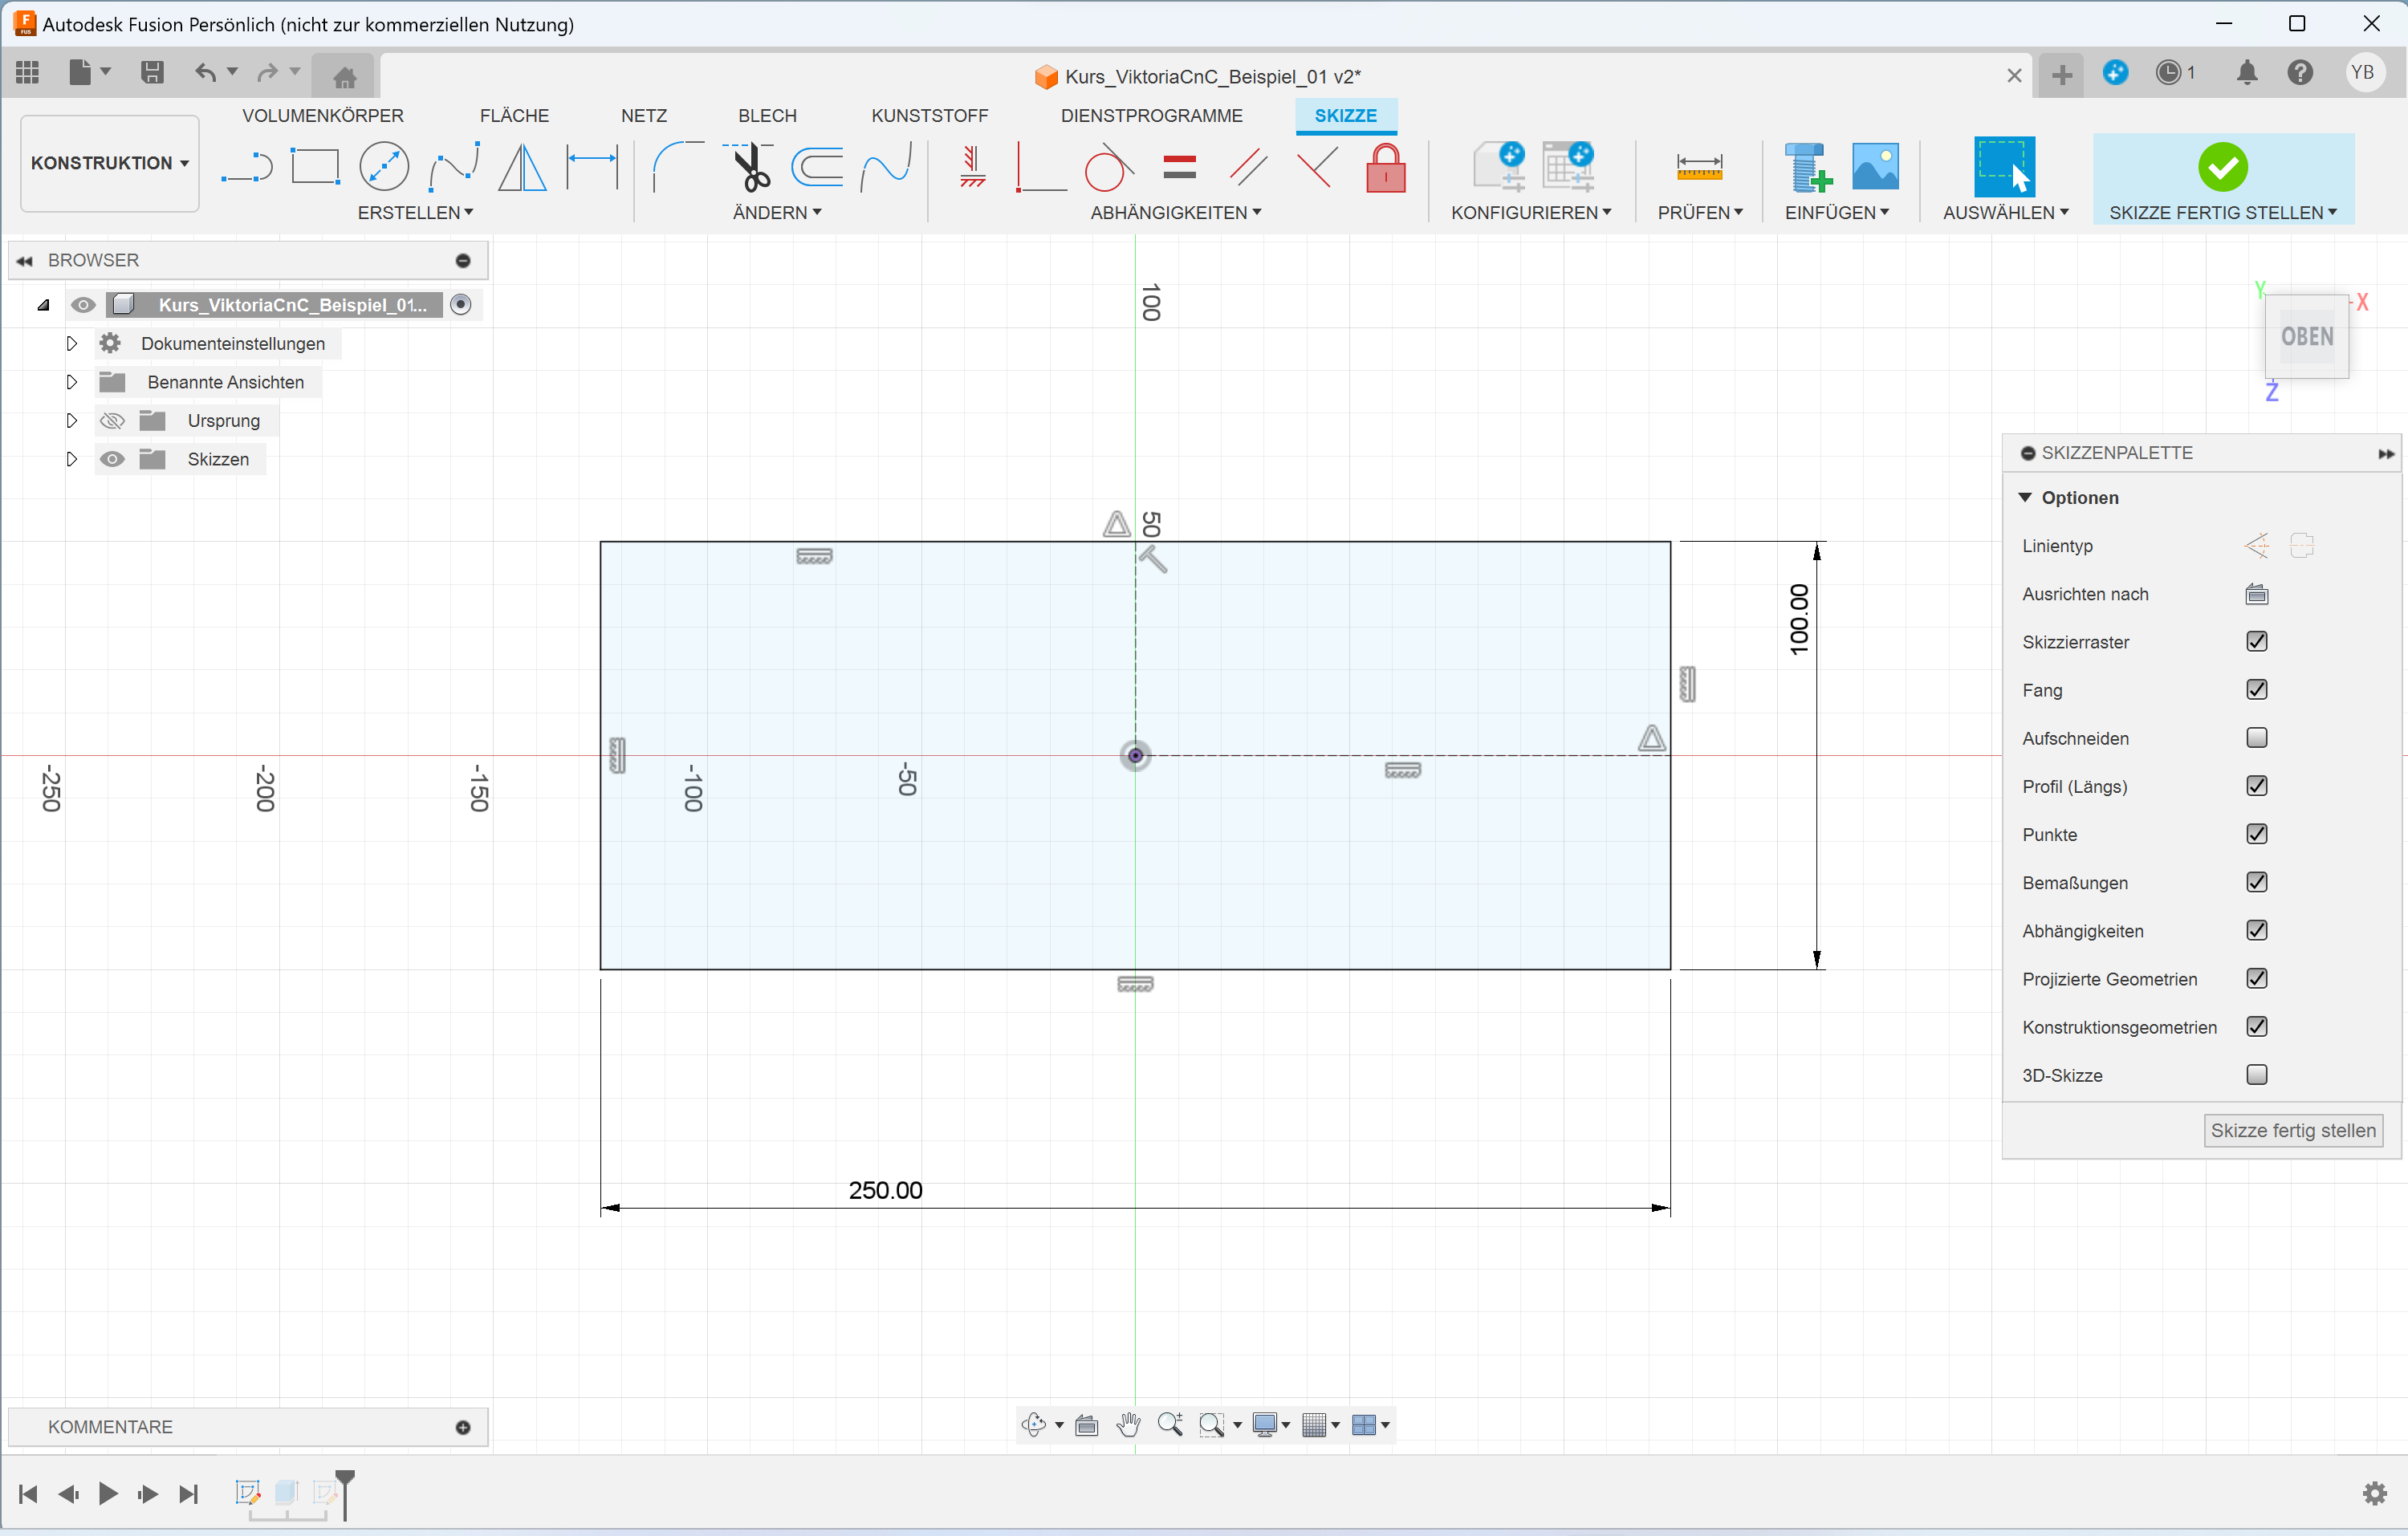Image resolution: width=2408 pixels, height=1536 pixels.
Task: Turn on 3D-Skizze option
Action: tap(2256, 1075)
